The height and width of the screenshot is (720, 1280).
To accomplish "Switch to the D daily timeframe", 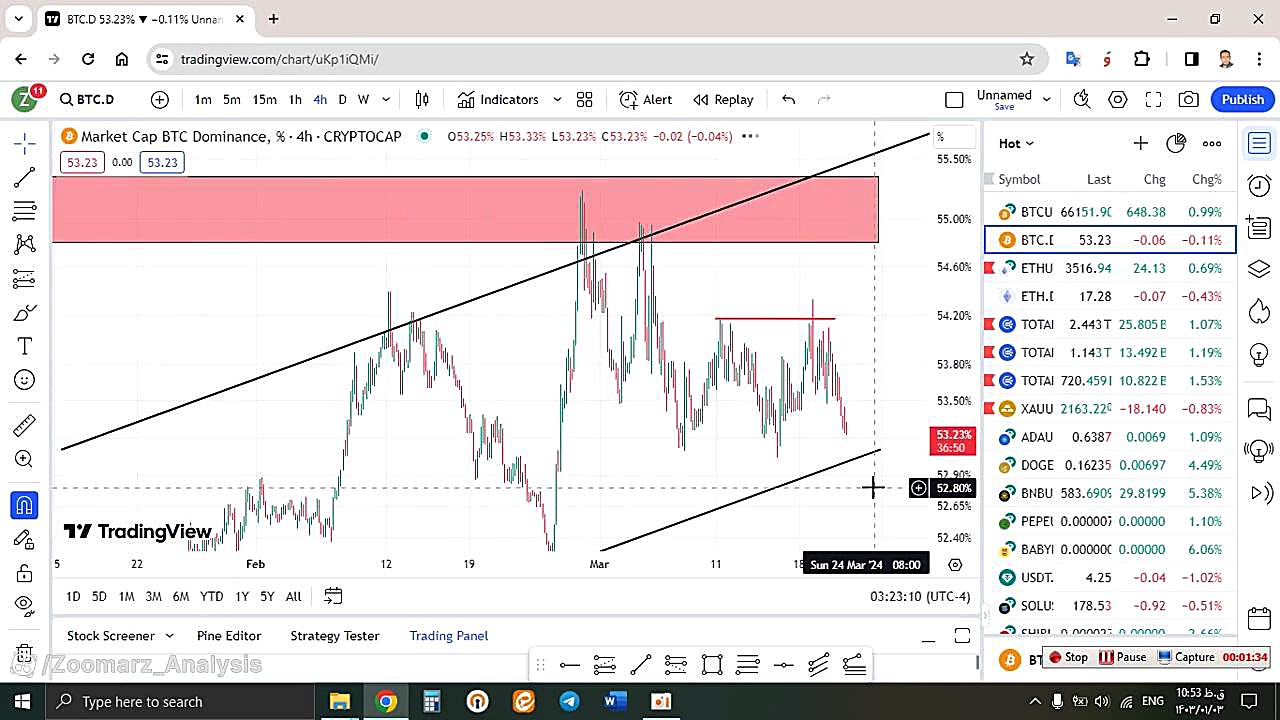I will [x=342, y=99].
